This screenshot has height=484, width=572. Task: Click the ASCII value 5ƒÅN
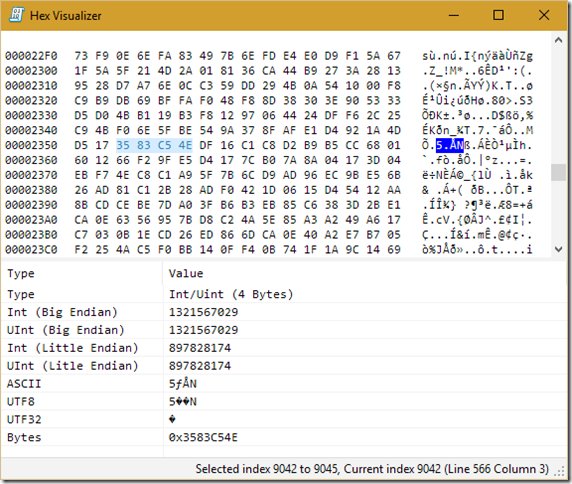point(183,384)
